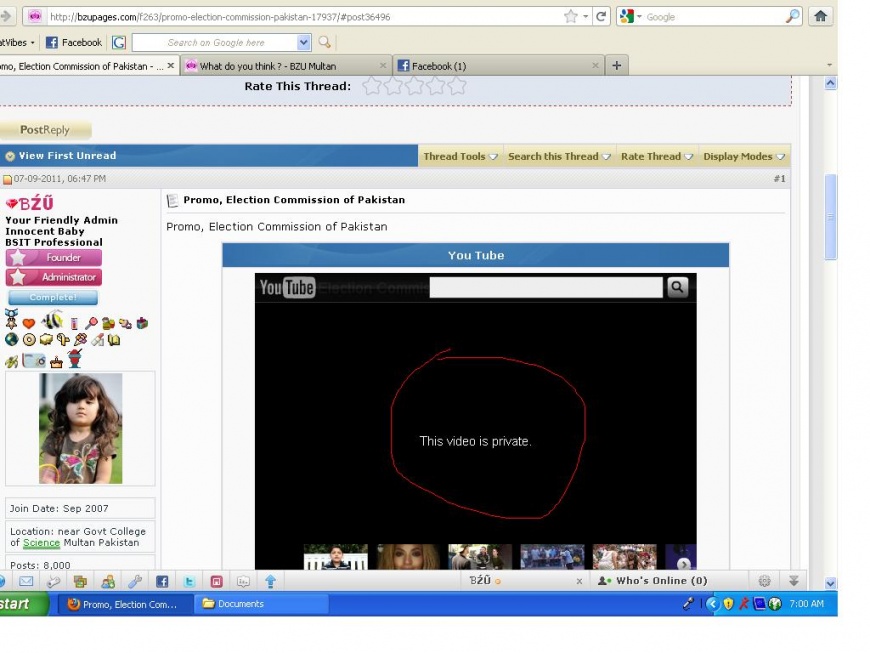This screenshot has width=870, height=653.
Task: Open Facebook share icon in bottom bar
Action: 161,581
